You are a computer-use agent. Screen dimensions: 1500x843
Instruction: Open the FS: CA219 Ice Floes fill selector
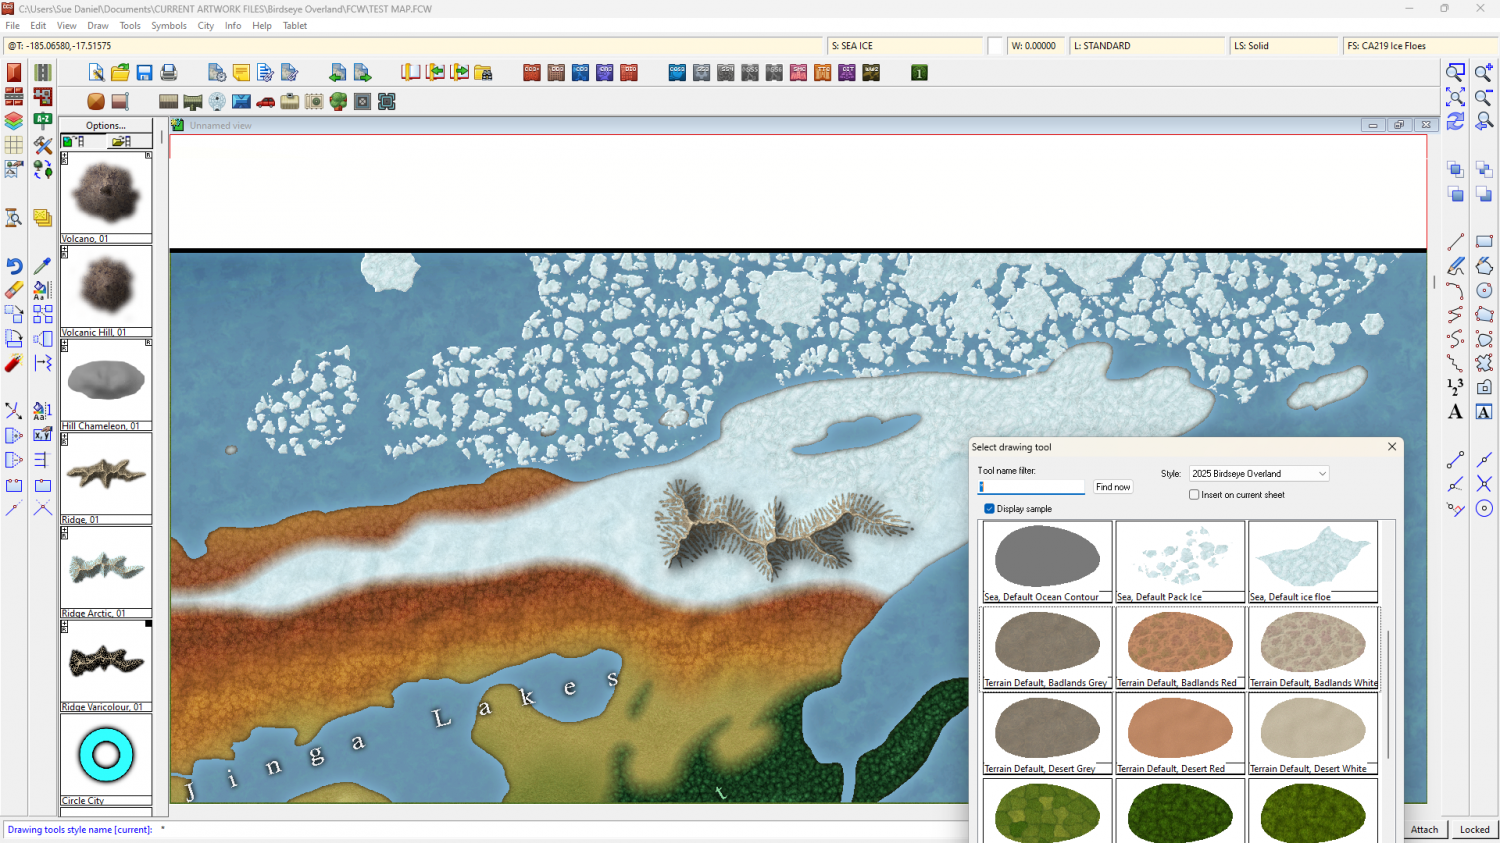pyautogui.click(x=1419, y=46)
